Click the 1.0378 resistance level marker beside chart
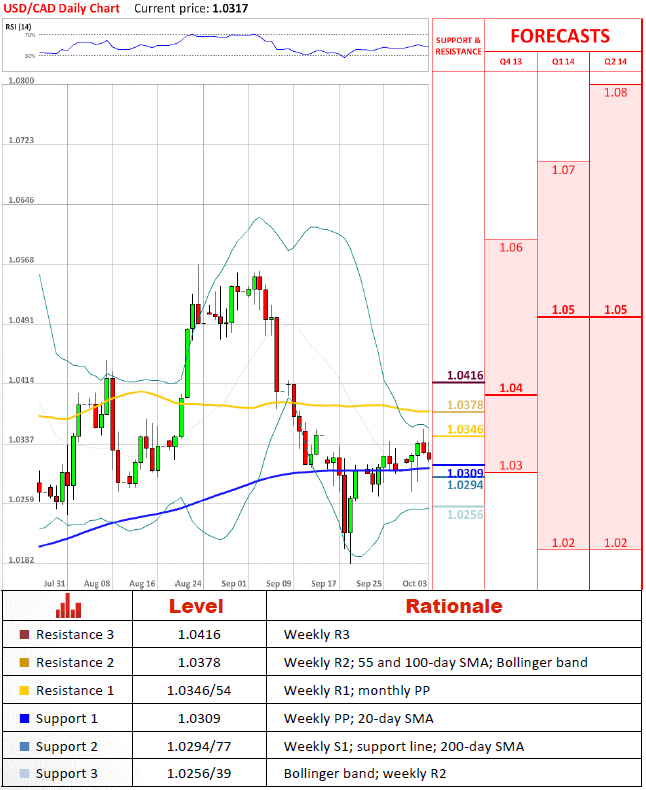 pos(465,405)
